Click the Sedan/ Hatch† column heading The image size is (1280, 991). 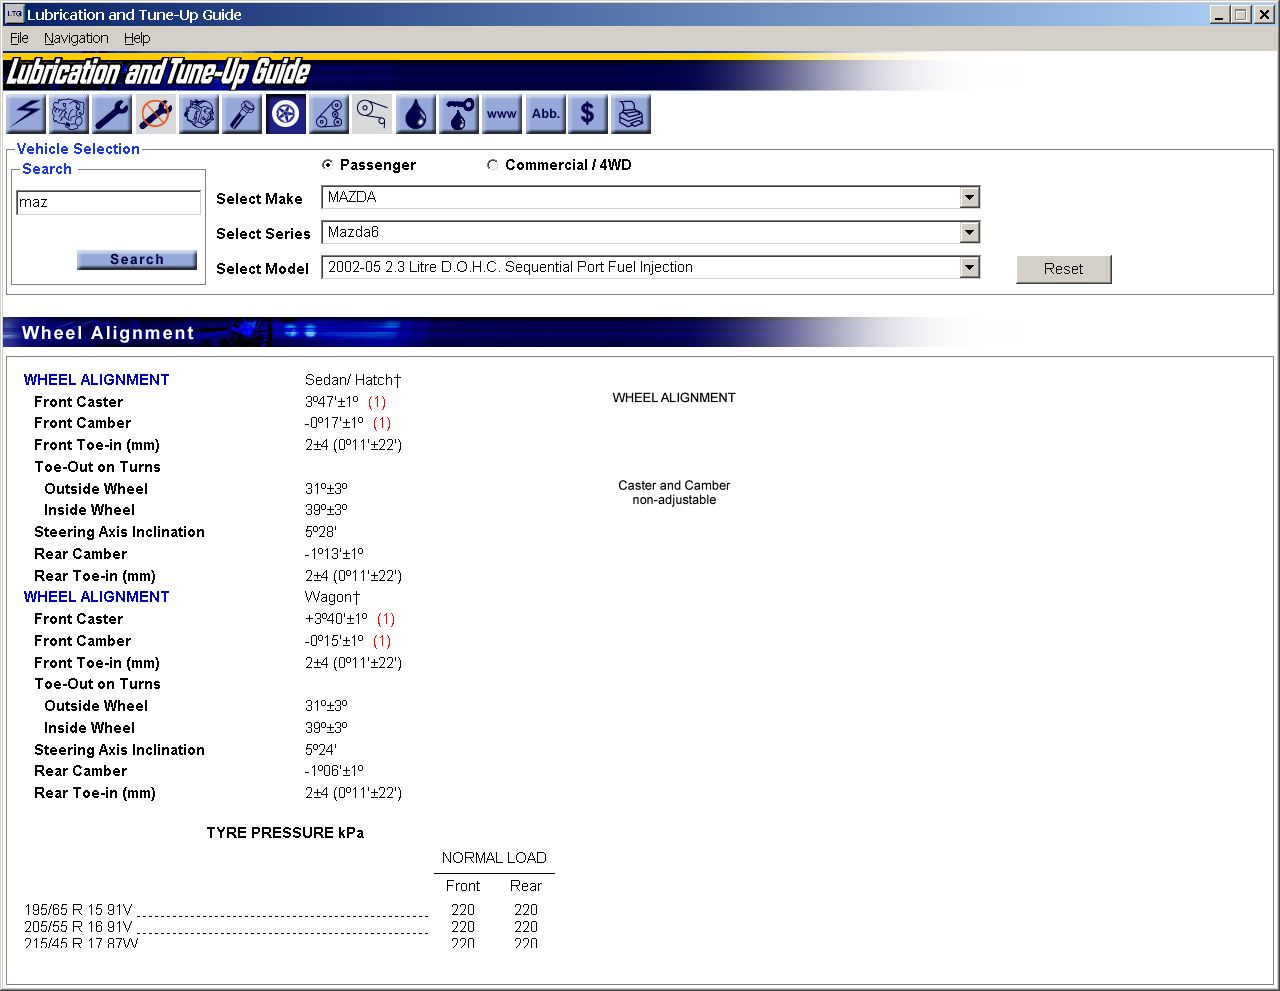click(353, 380)
